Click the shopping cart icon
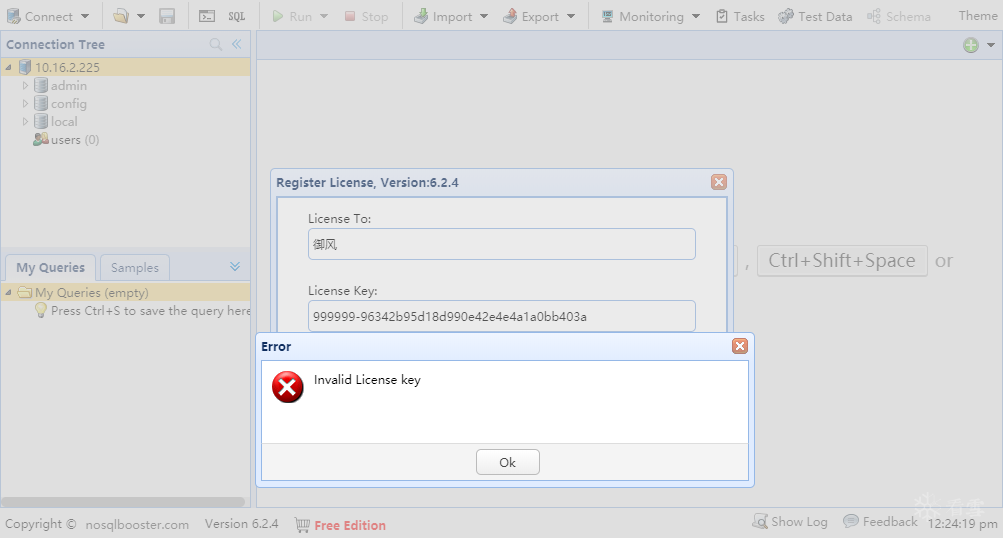The width and height of the screenshot is (1003, 538). coord(303,525)
